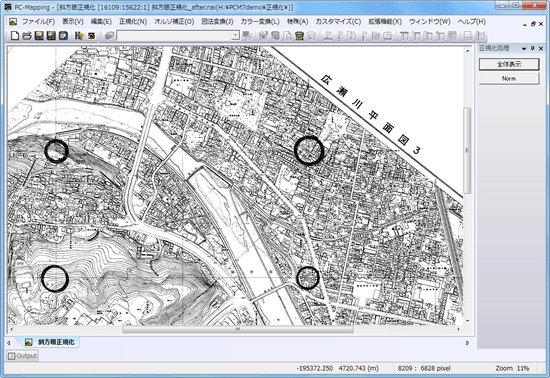Click the first floppy disk save icon
This screenshot has width=550, height=378.
[x=39, y=35]
